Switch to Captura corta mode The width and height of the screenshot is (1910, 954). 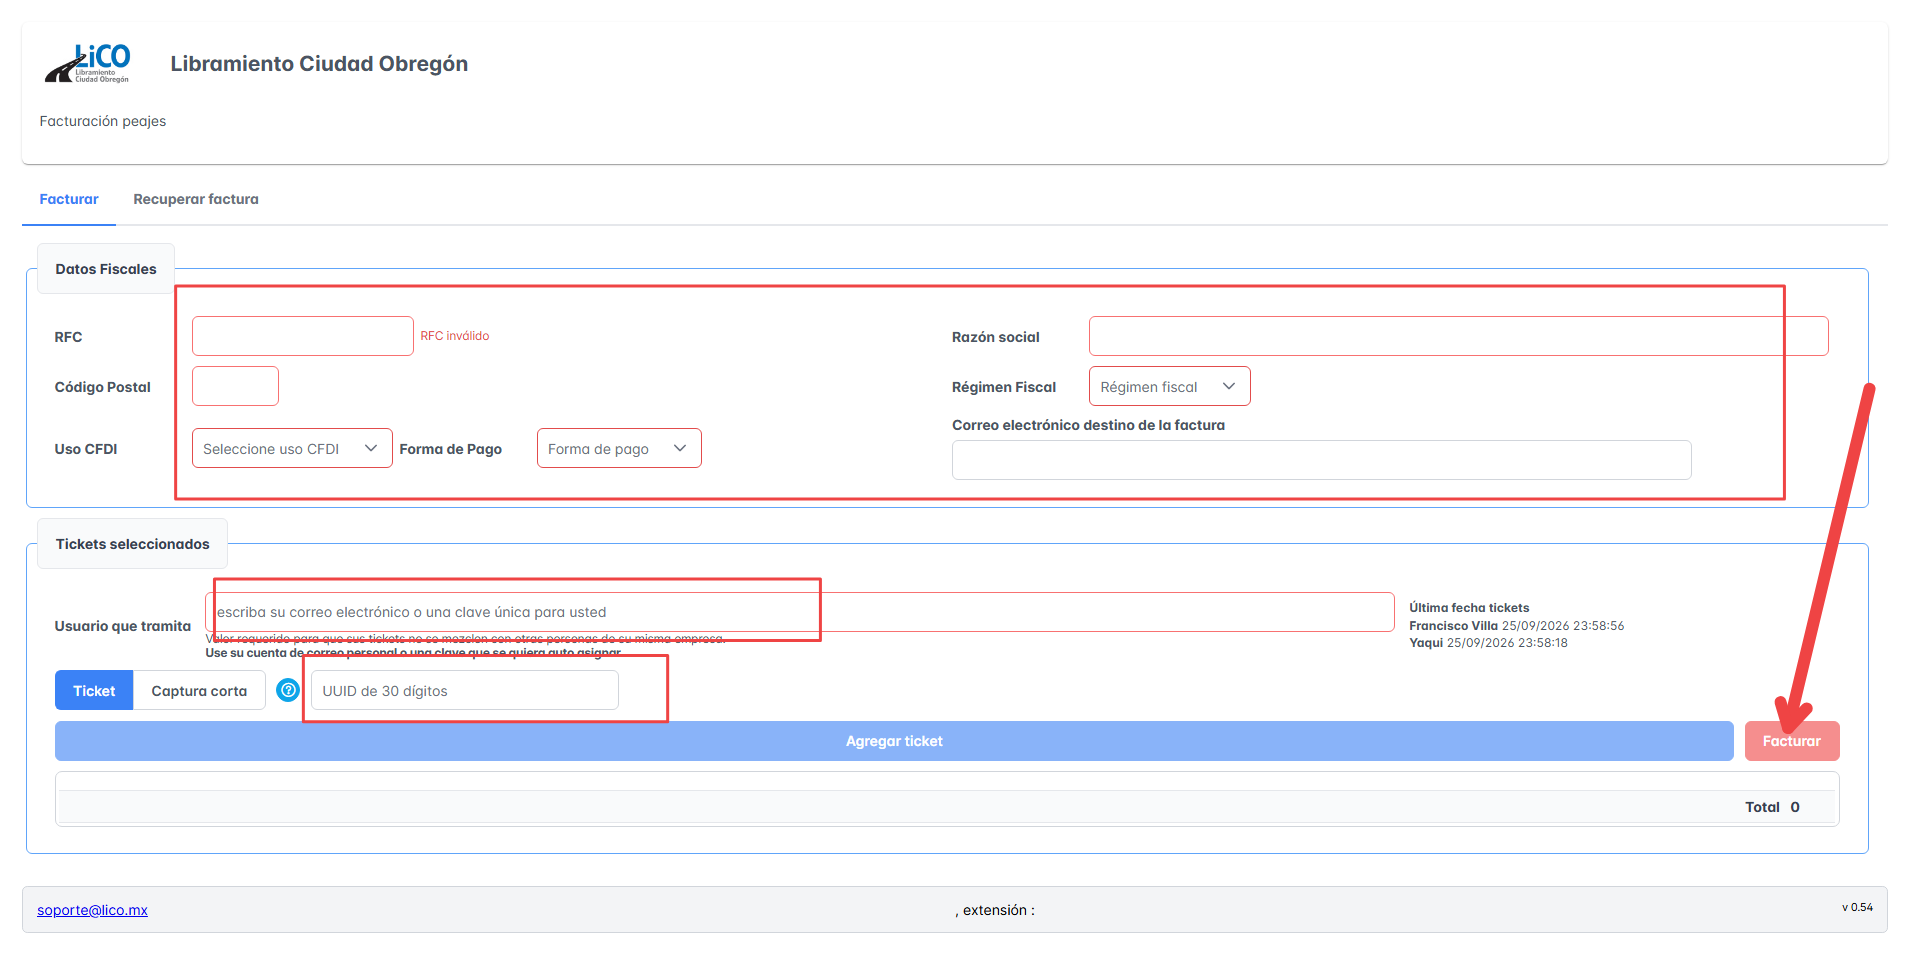tap(199, 691)
